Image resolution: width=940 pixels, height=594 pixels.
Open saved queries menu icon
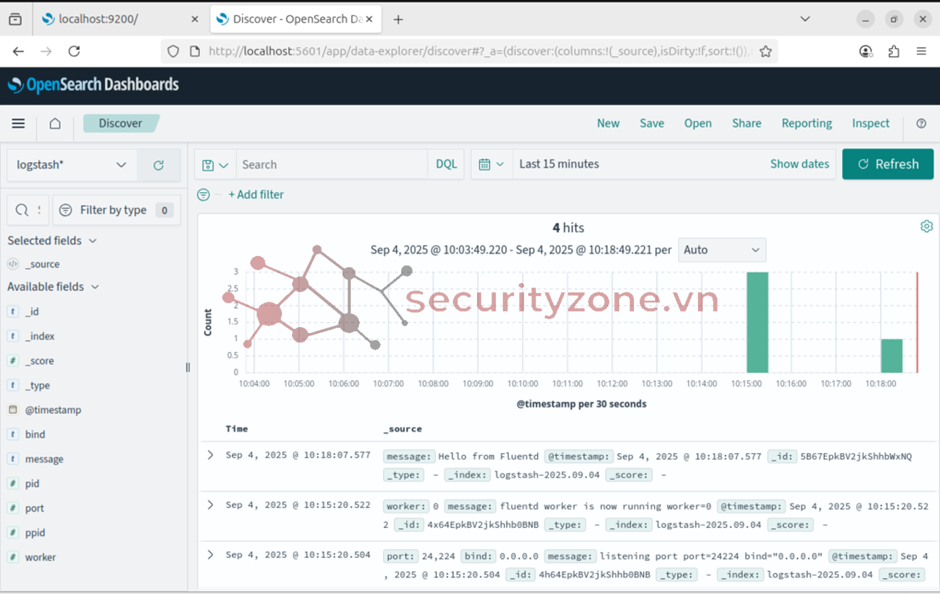tap(215, 165)
